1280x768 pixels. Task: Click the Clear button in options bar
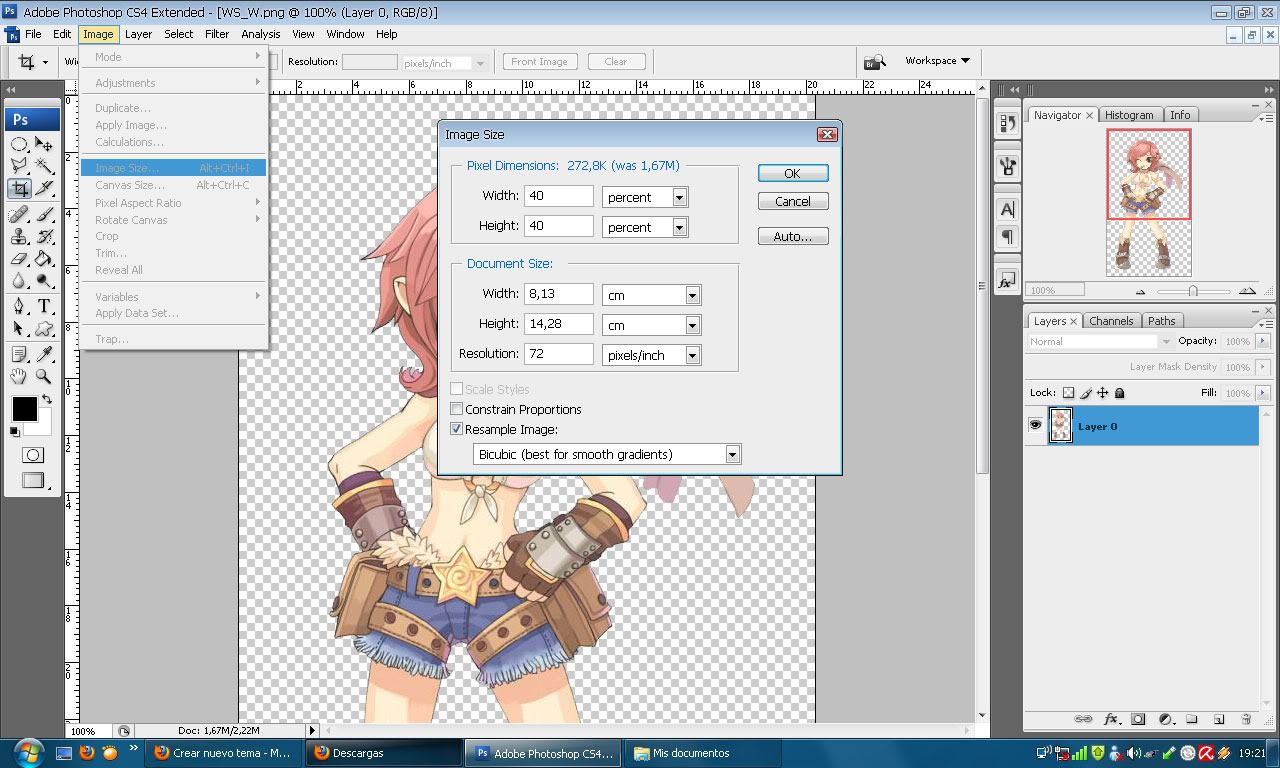click(616, 62)
